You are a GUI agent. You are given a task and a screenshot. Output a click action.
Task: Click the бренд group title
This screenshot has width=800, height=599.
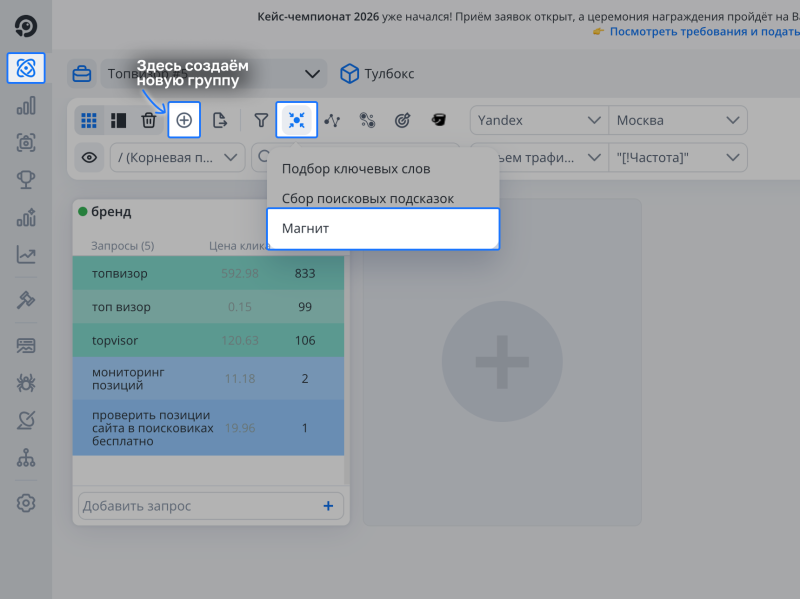[111, 212]
